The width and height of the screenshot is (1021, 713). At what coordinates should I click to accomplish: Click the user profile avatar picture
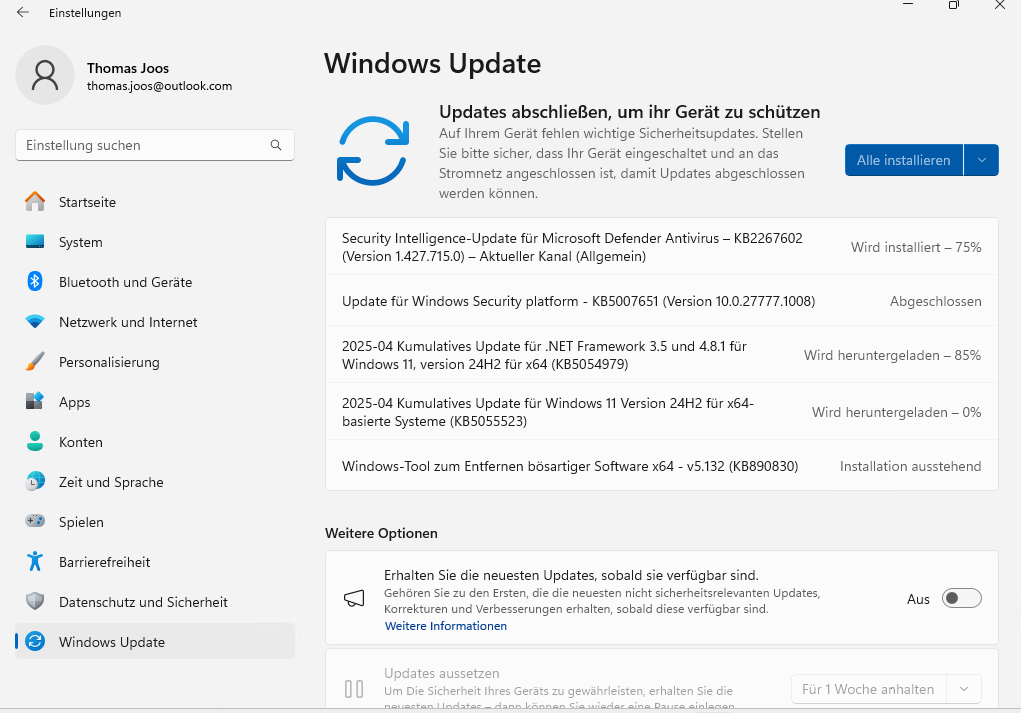[x=45, y=75]
